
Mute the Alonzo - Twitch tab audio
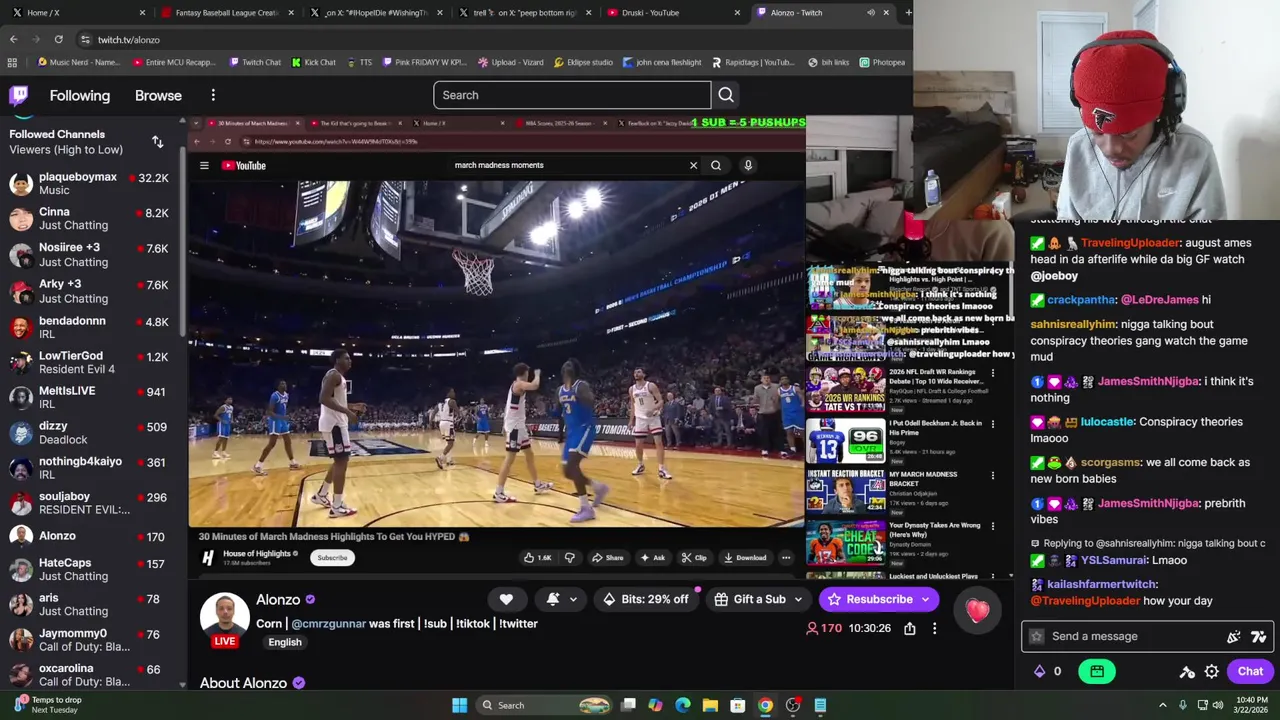871,13
